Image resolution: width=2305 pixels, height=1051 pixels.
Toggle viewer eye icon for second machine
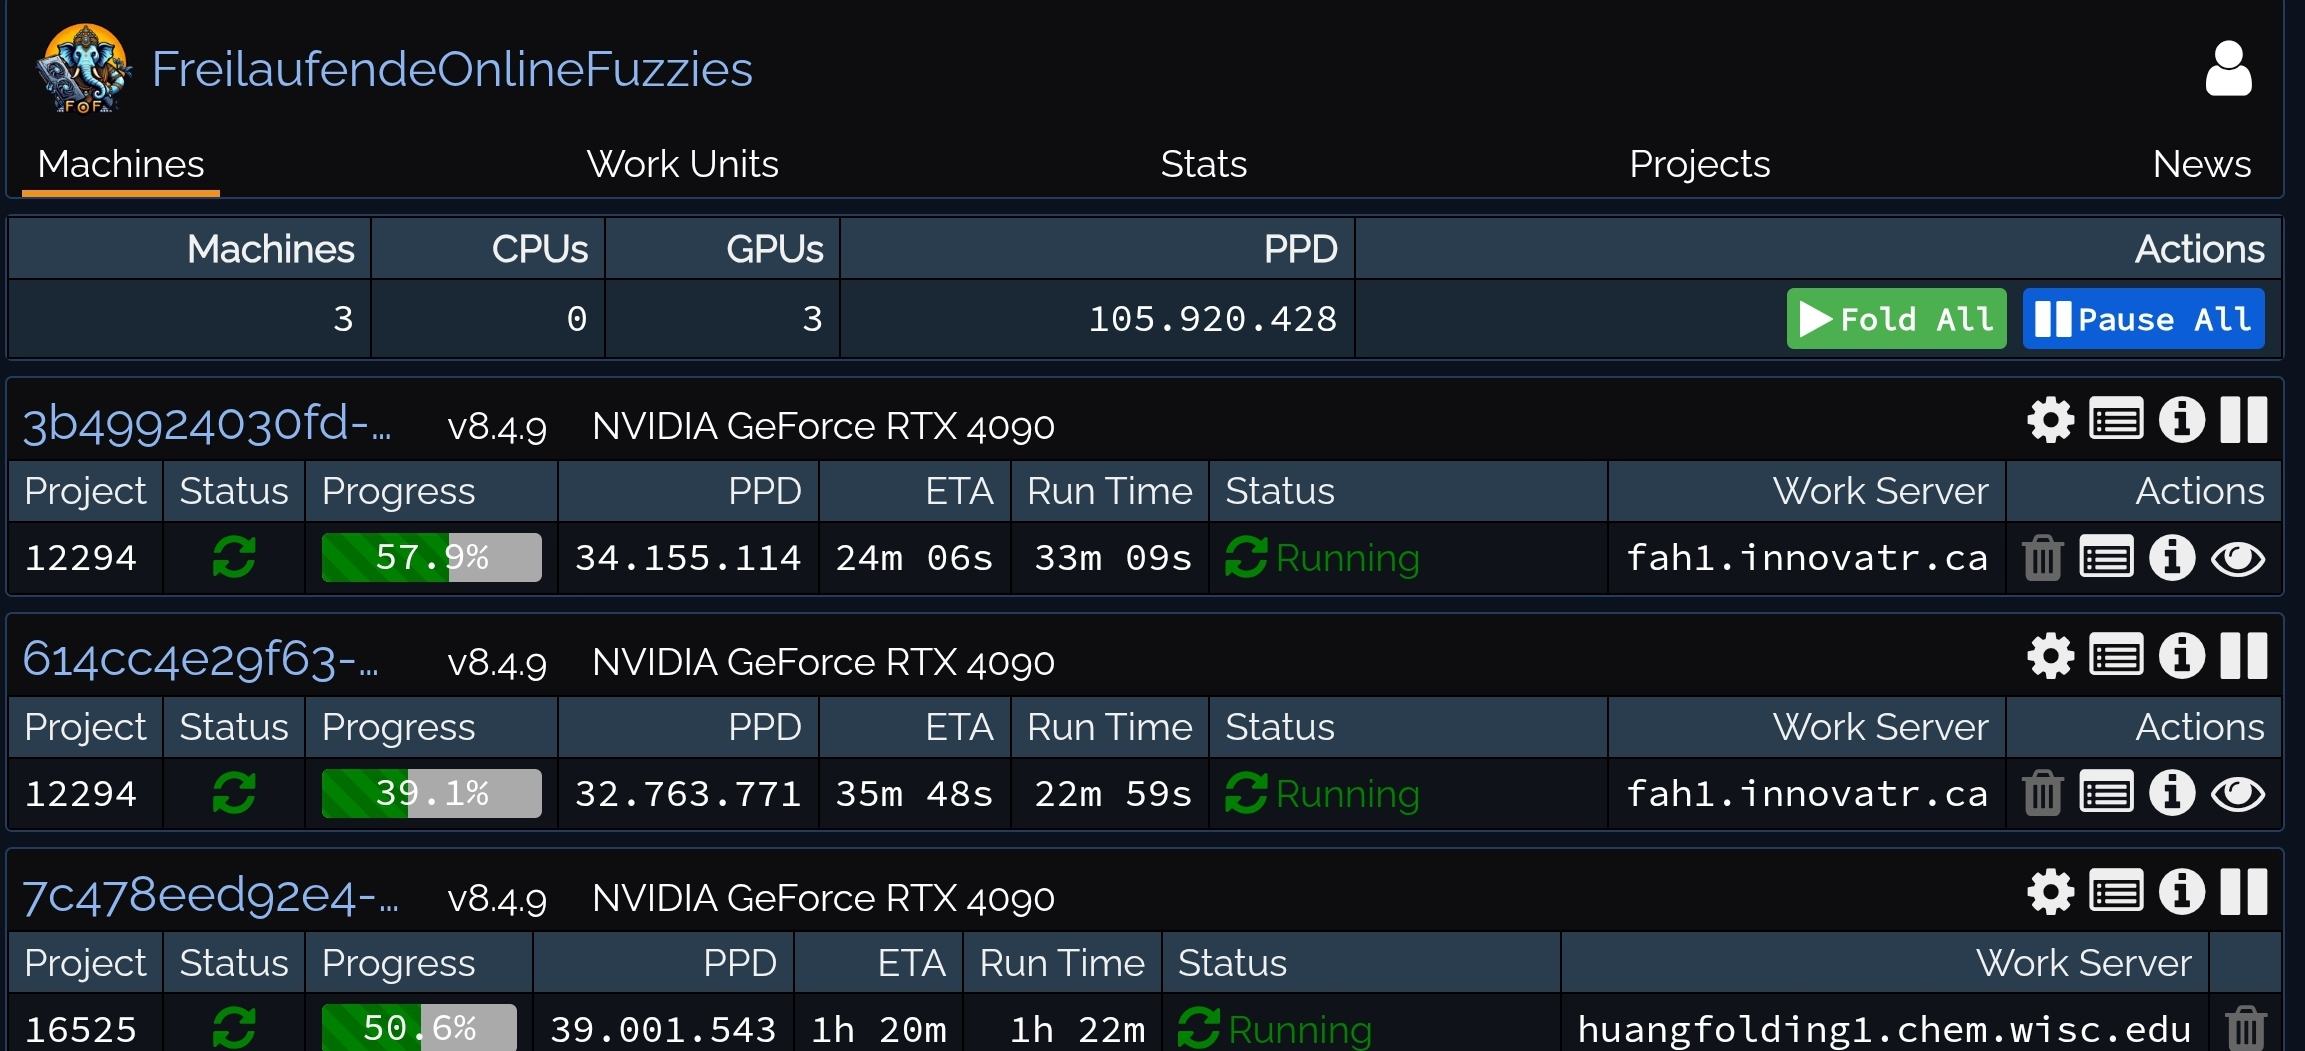coord(2238,794)
